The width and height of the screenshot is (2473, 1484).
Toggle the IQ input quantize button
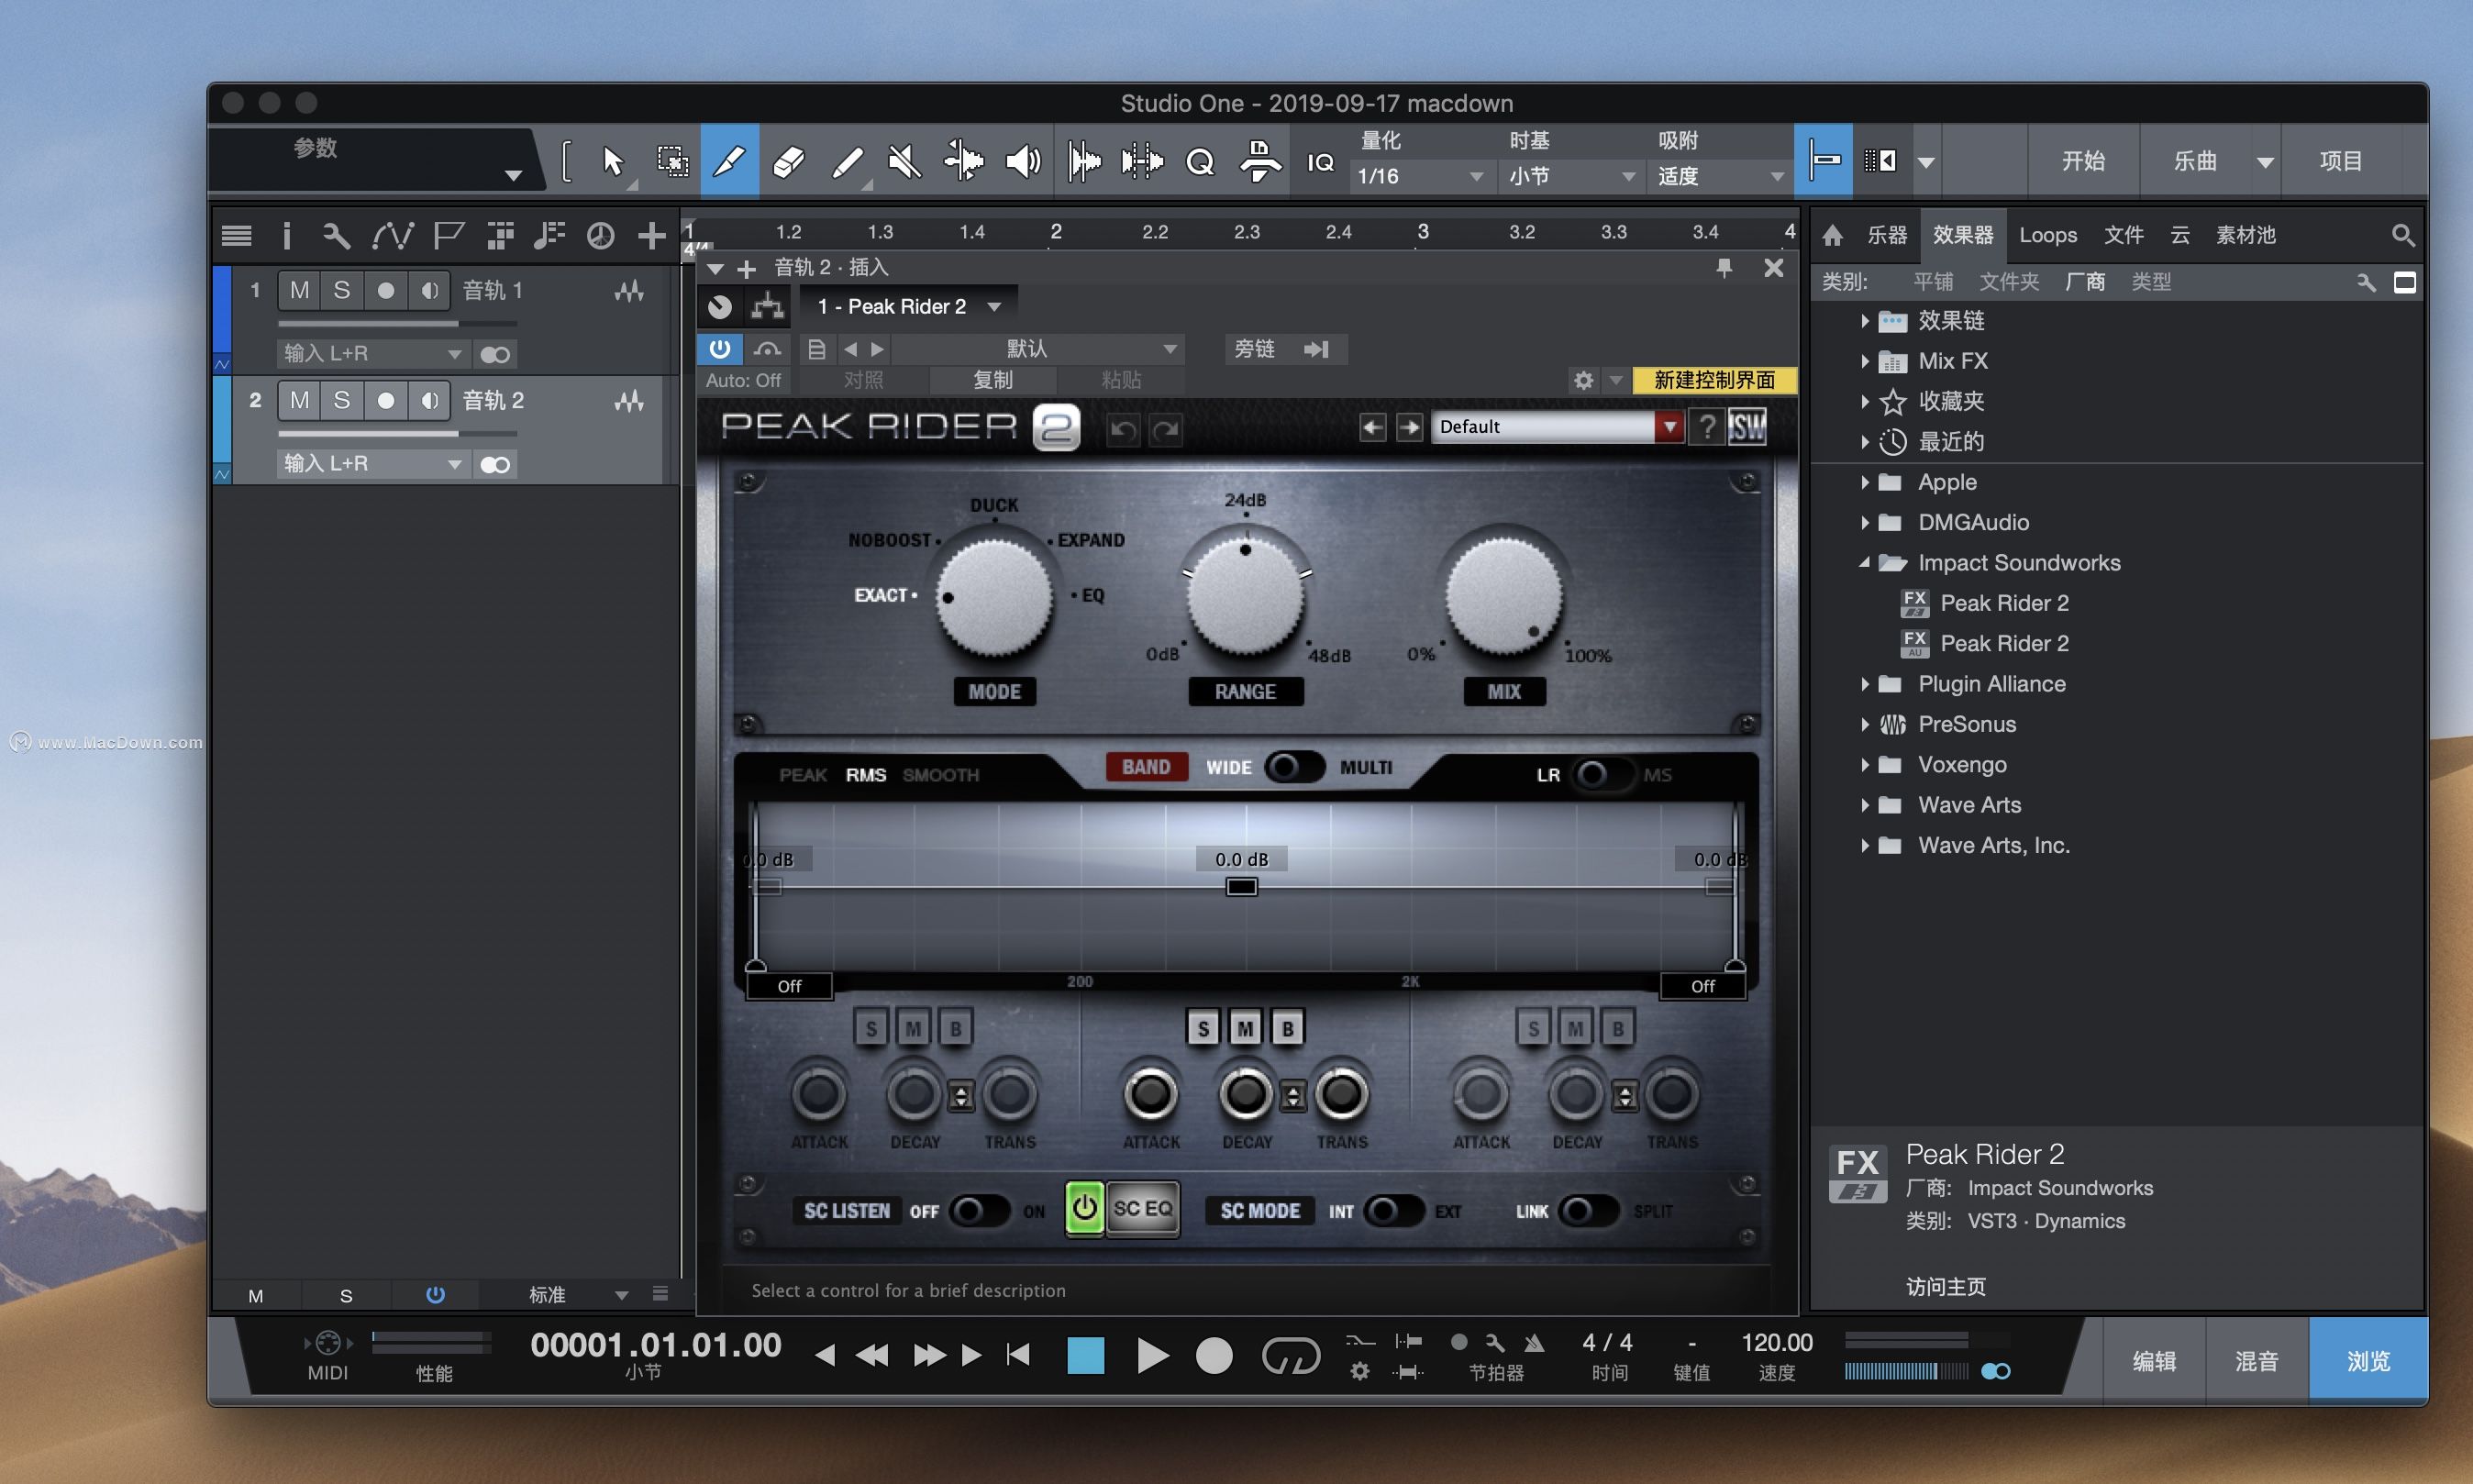pyautogui.click(x=1320, y=162)
